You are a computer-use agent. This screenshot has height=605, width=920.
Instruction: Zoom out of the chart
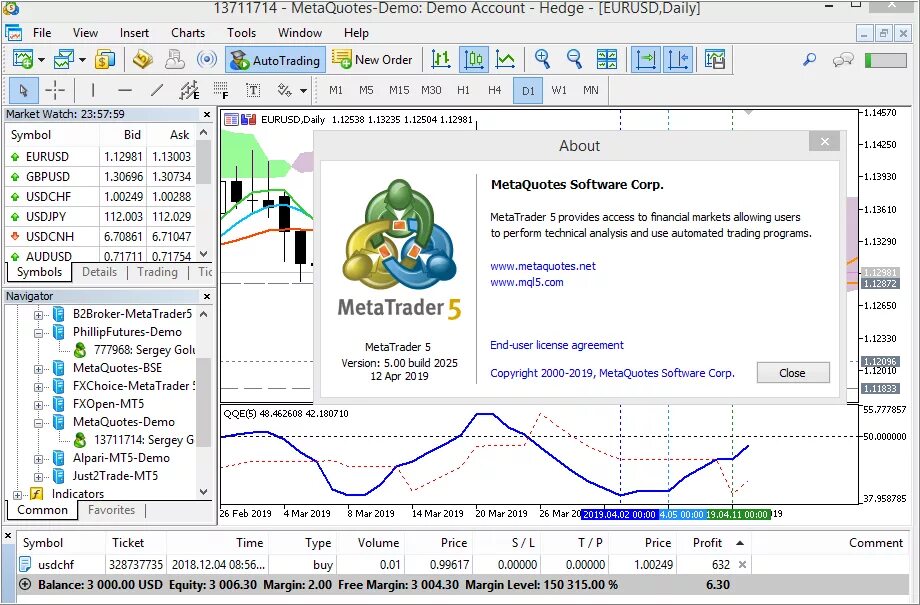(574, 60)
